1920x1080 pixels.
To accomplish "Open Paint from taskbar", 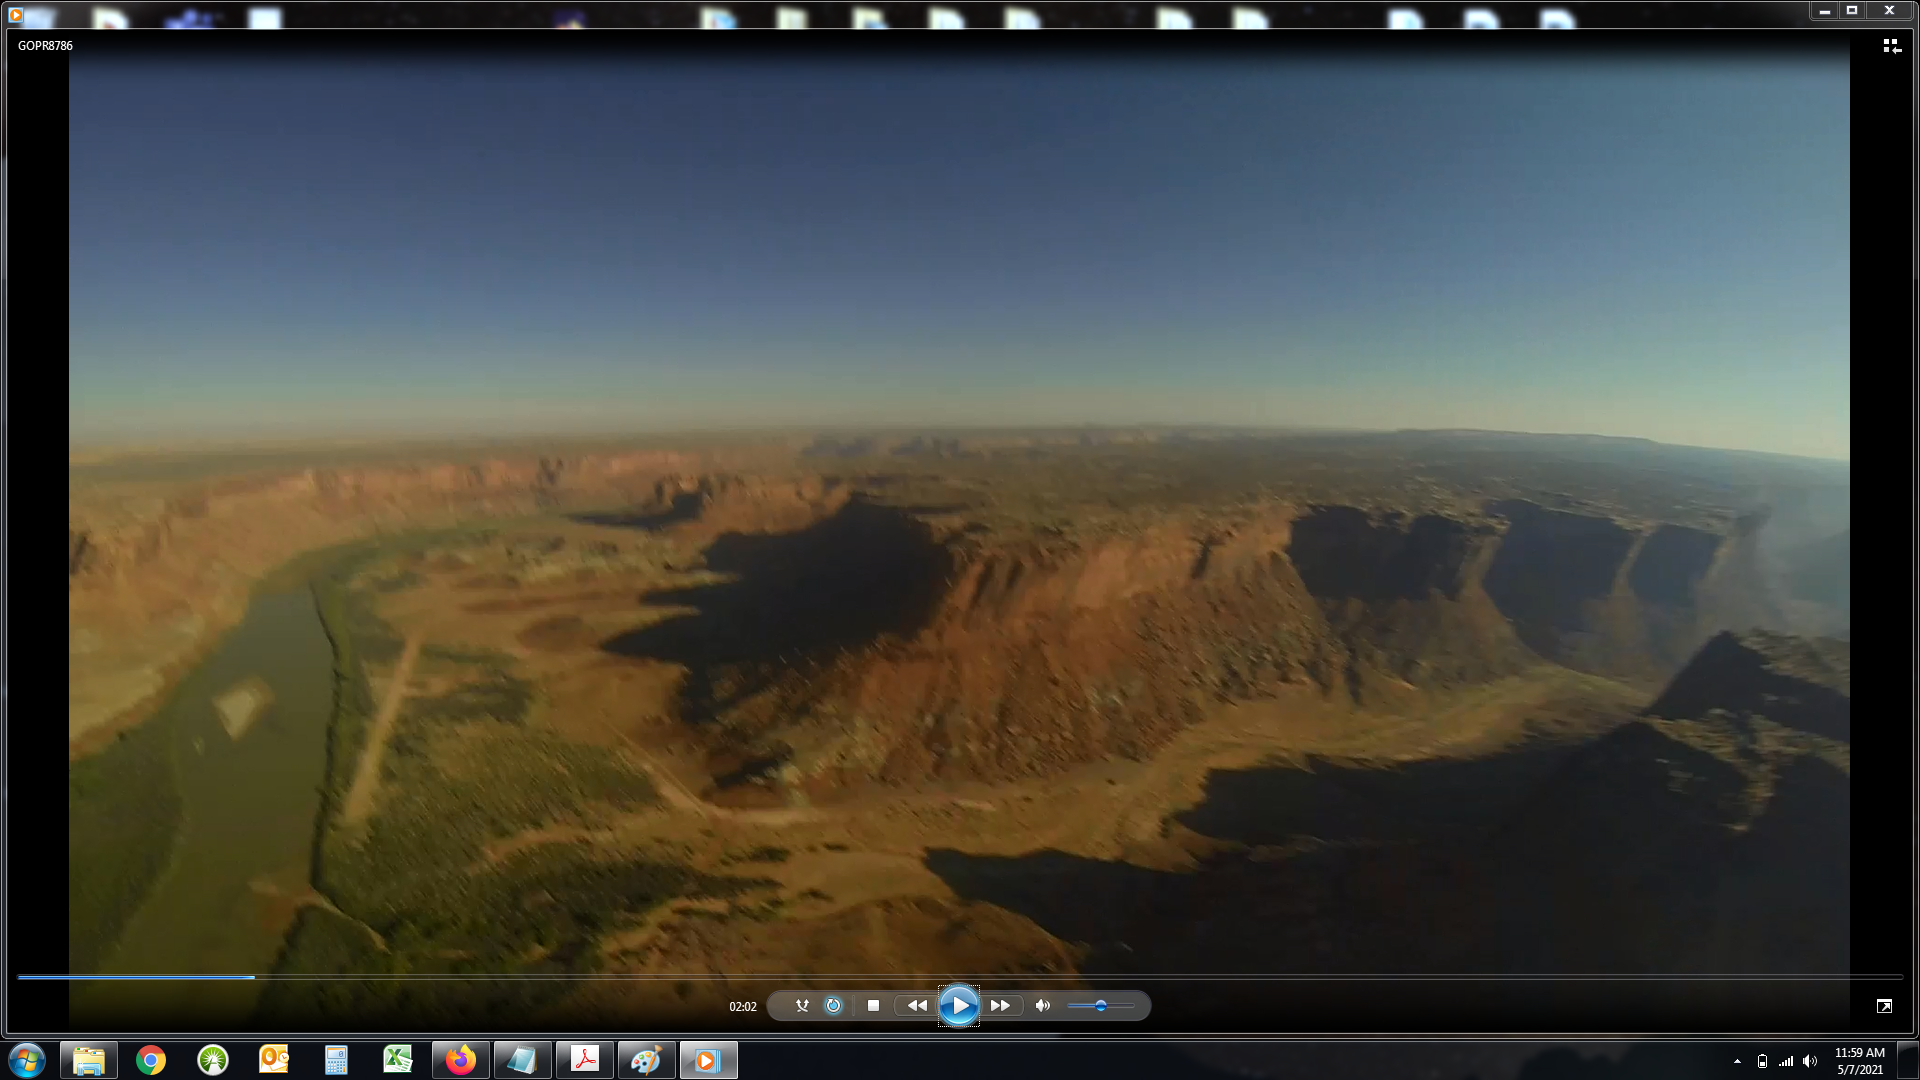I will click(x=647, y=1060).
